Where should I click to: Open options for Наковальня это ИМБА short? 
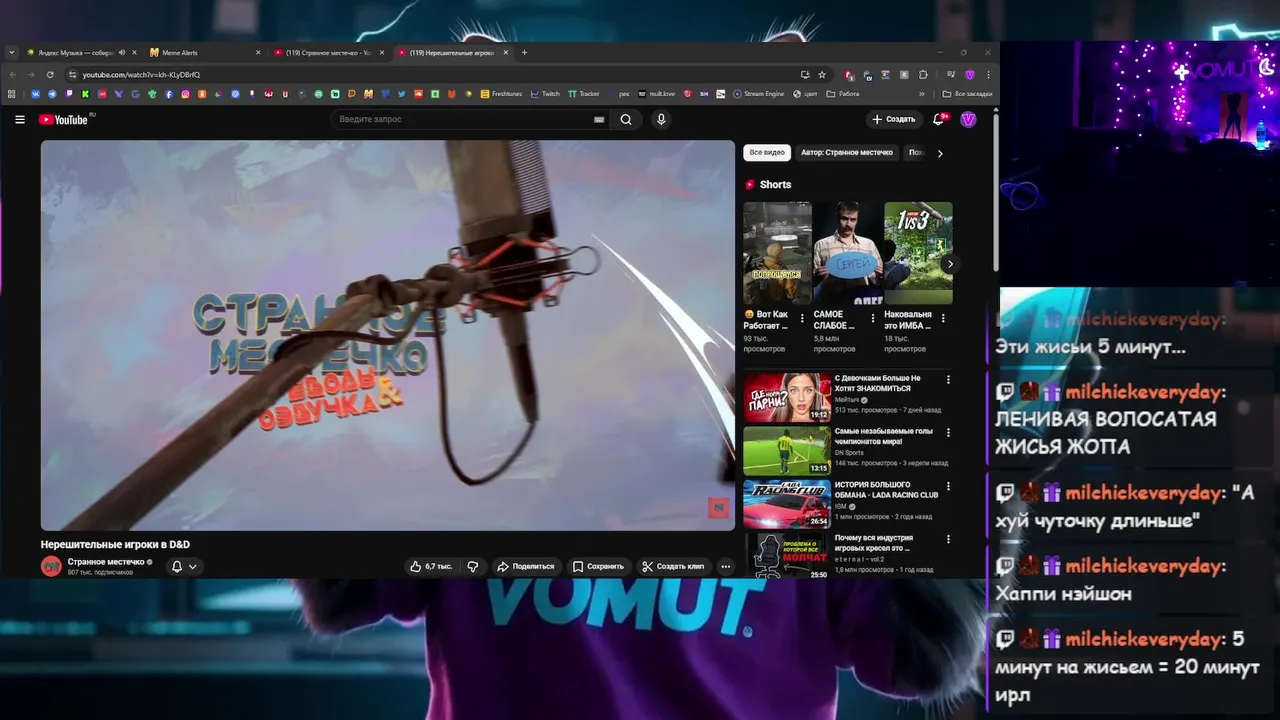943,318
